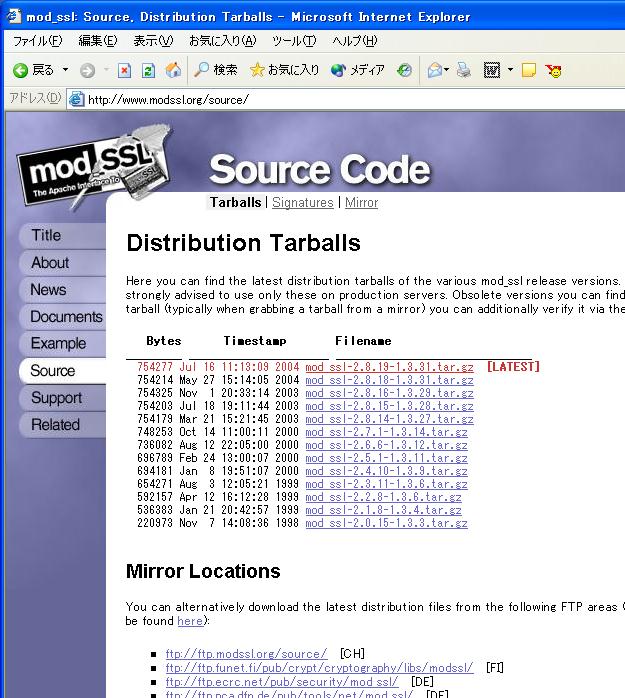The image size is (625, 698).
Task: Go to Related in the sidebar
Action: coord(62,425)
